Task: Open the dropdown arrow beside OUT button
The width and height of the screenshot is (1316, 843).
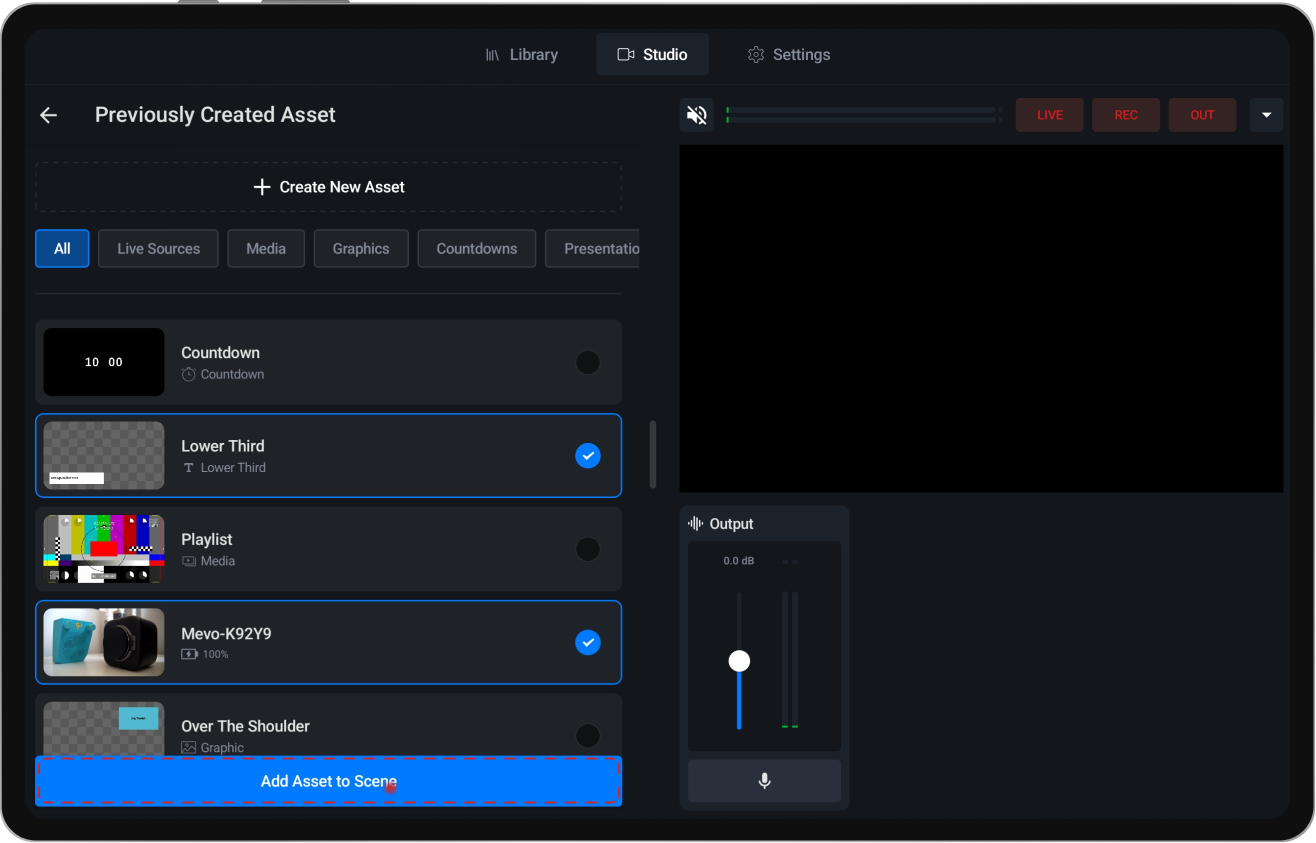Action: tap(1266, 114)
